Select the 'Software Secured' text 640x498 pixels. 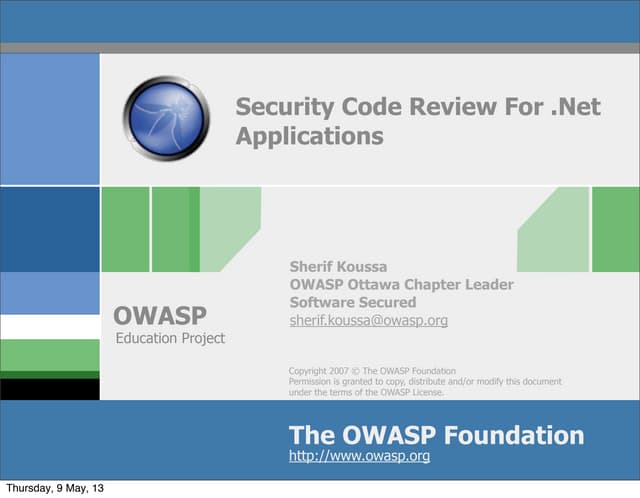(x=352, y=303)
